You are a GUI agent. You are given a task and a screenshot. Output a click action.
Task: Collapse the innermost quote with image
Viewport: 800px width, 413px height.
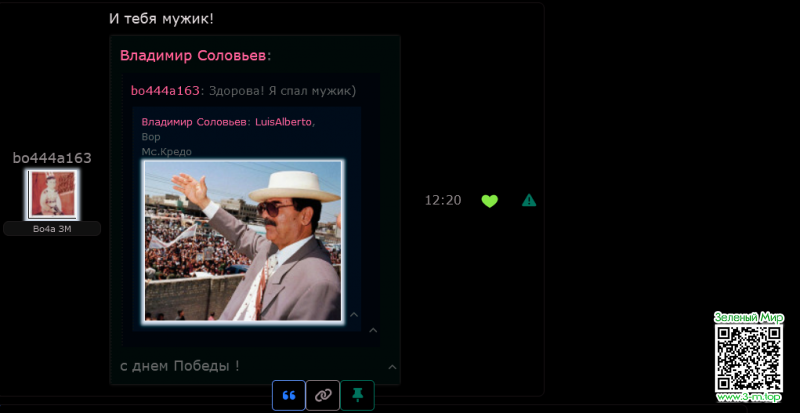tap(353, 315)
